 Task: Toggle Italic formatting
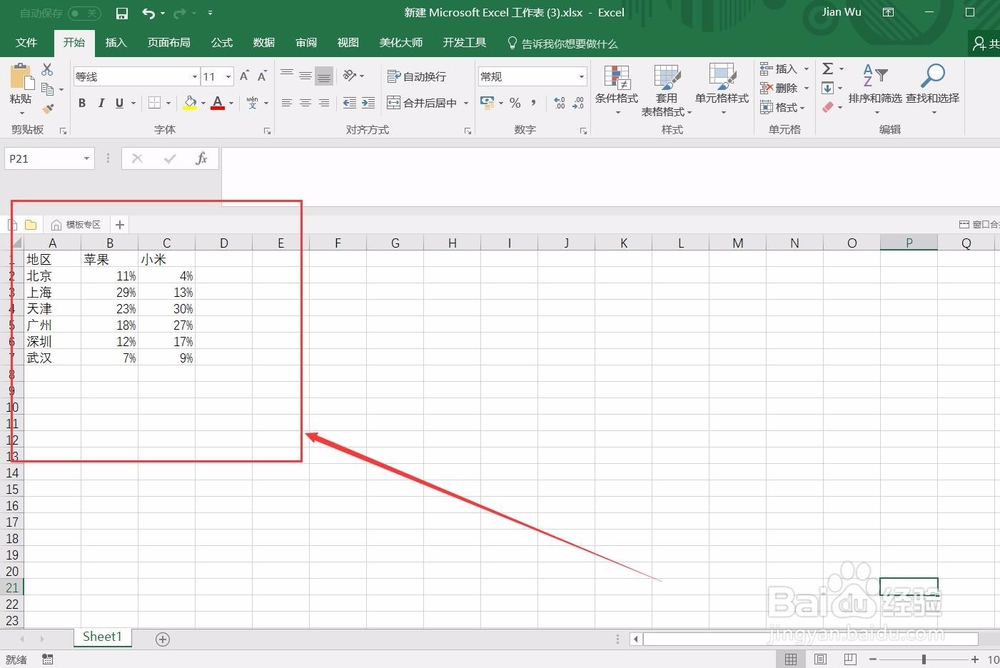click(x=101, y=103)
